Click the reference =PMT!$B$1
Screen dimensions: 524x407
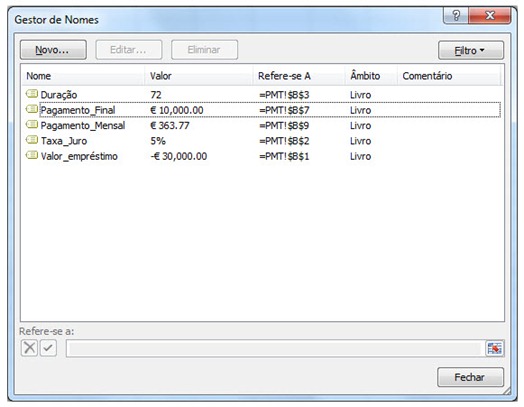point(284,156)
